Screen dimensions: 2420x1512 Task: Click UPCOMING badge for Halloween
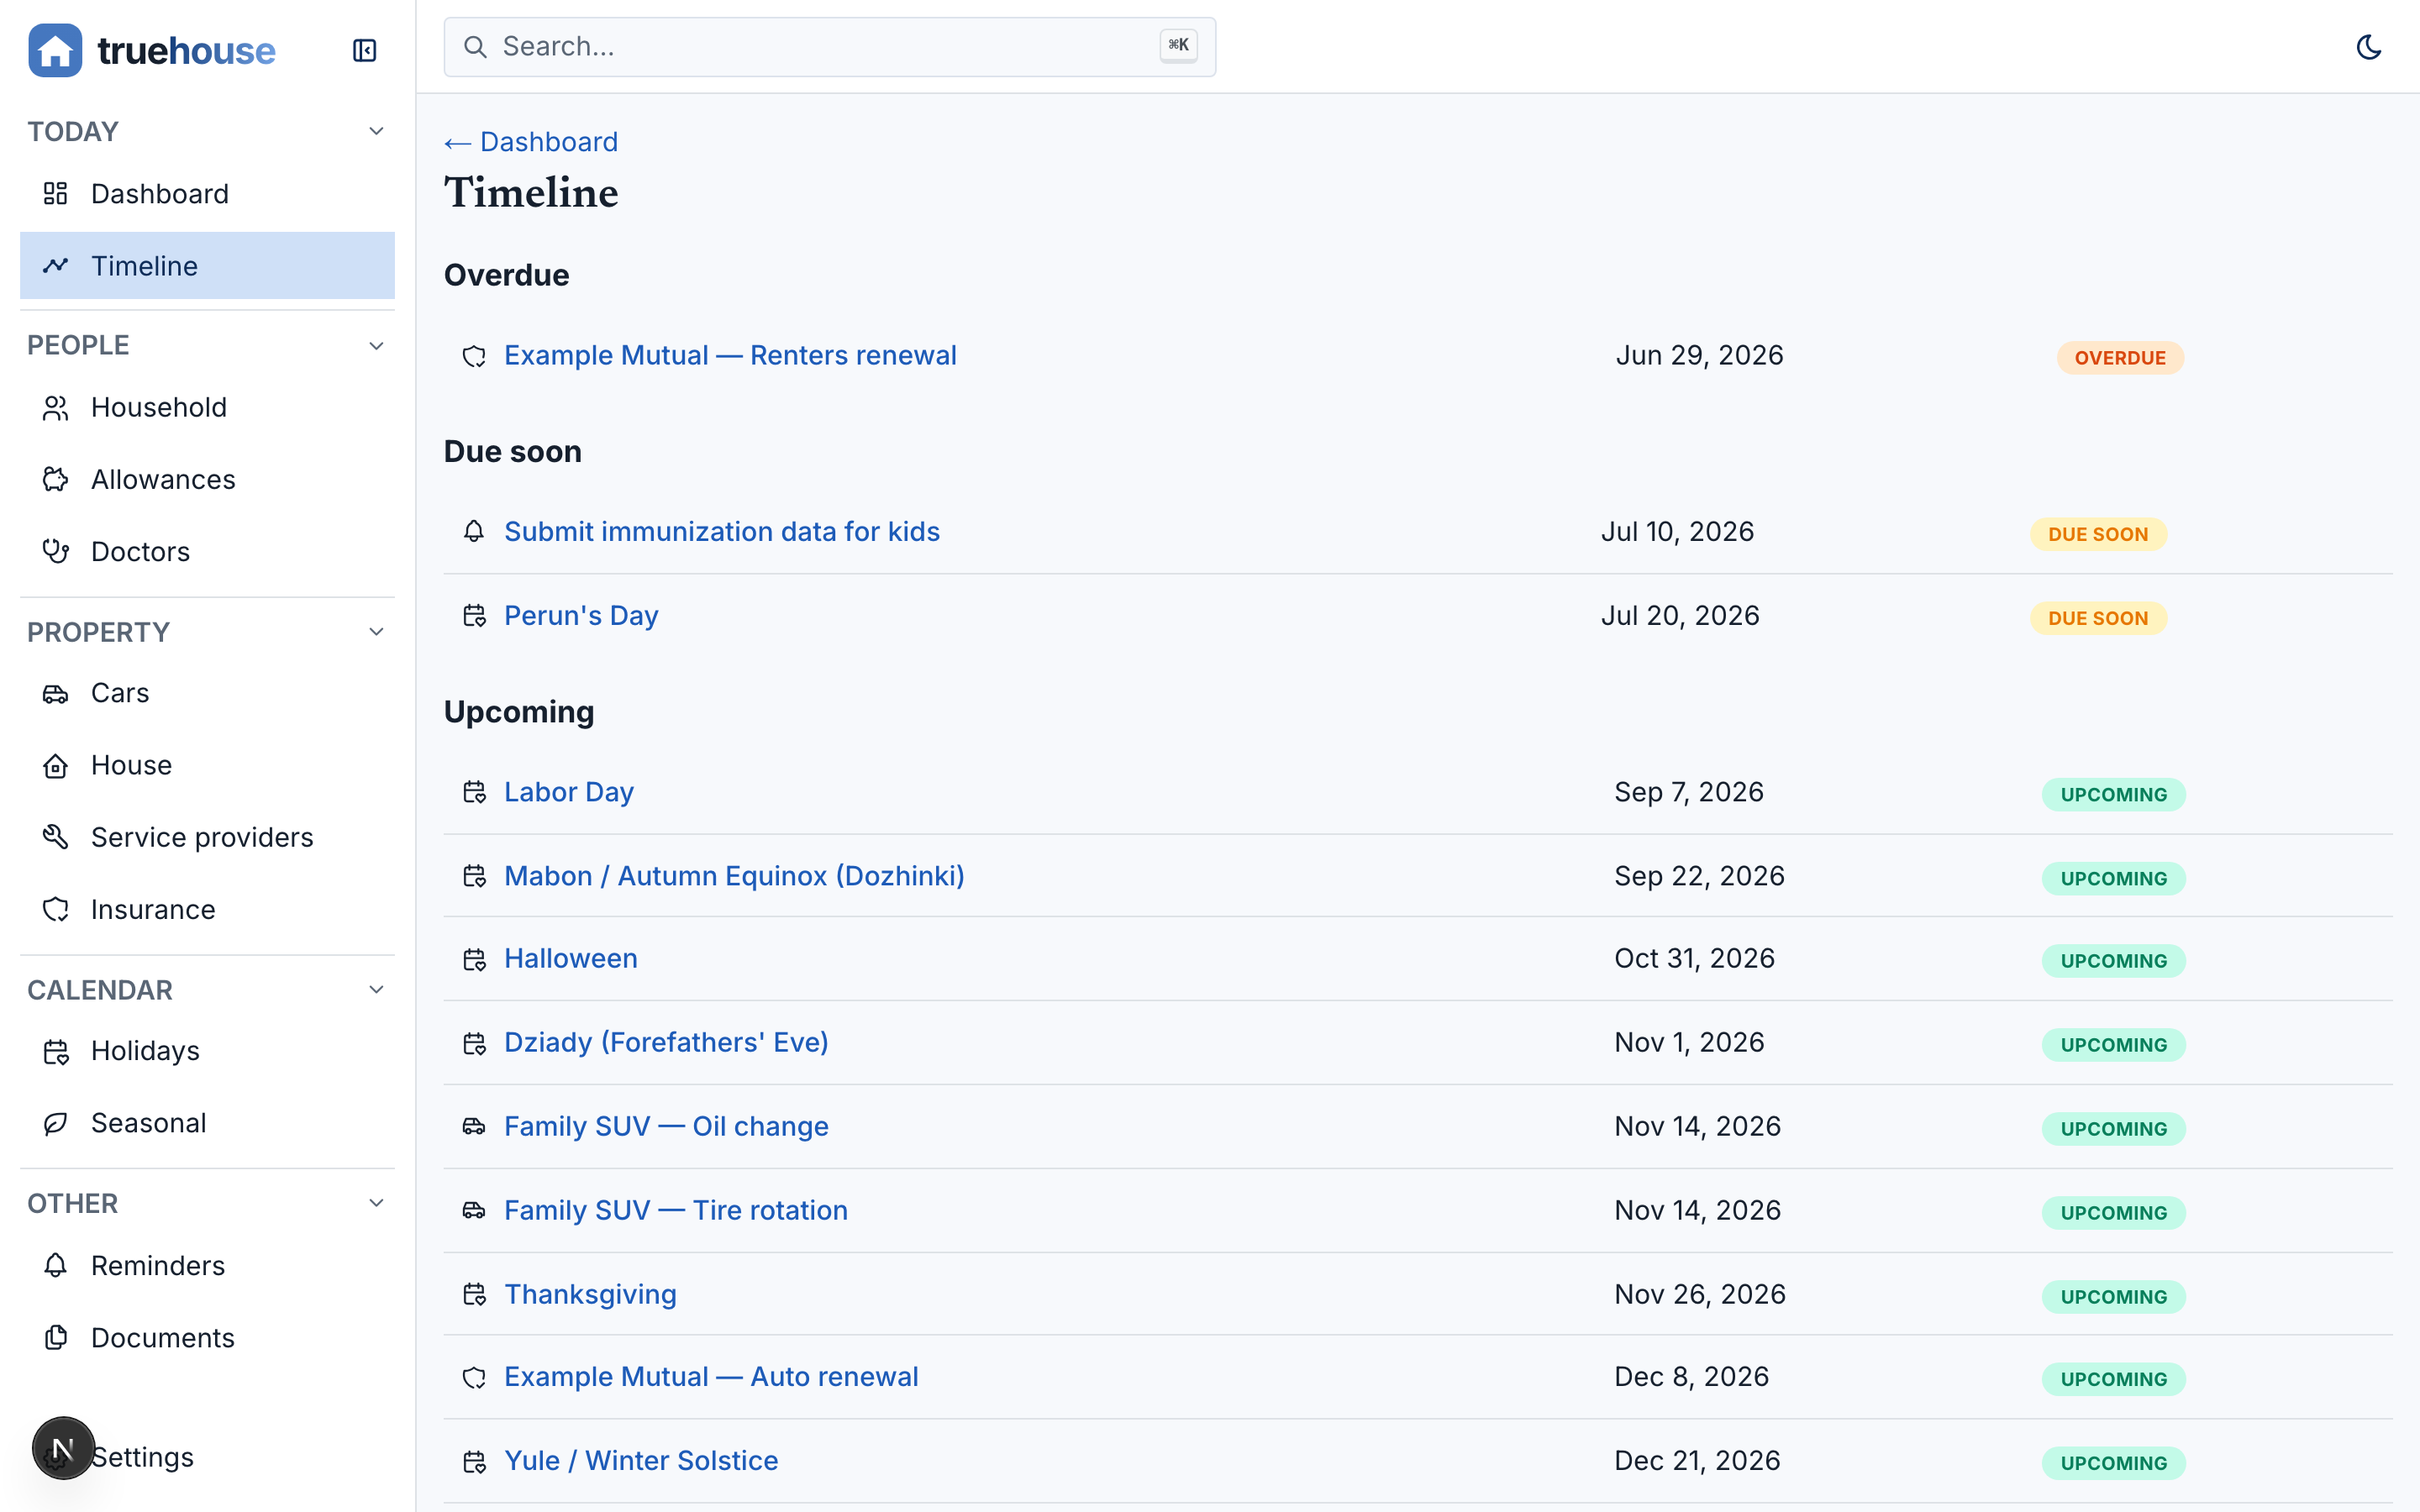coord(2113,961)
